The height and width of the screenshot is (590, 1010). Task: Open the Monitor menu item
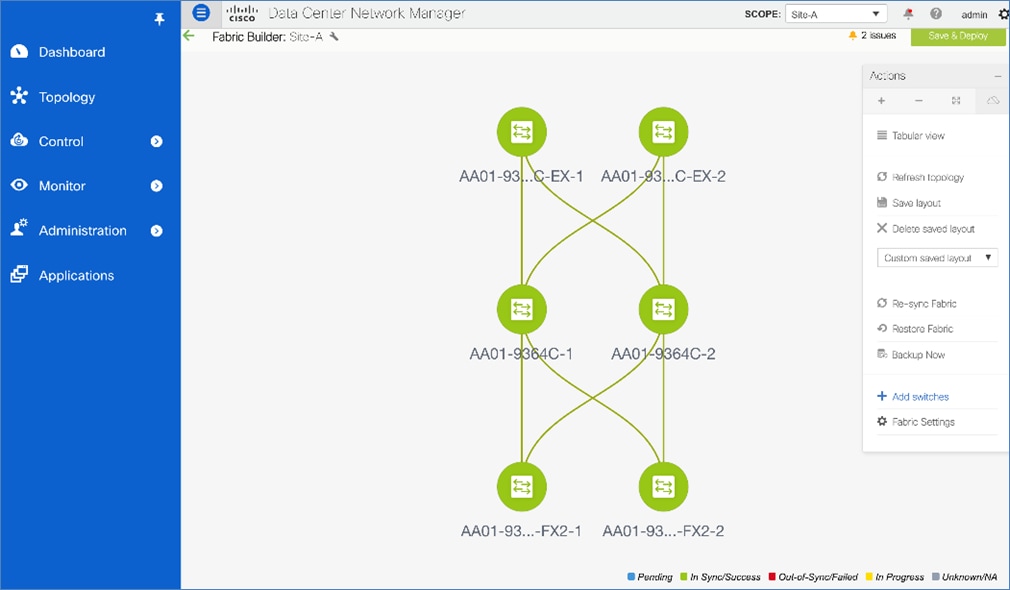coord(62,186)
